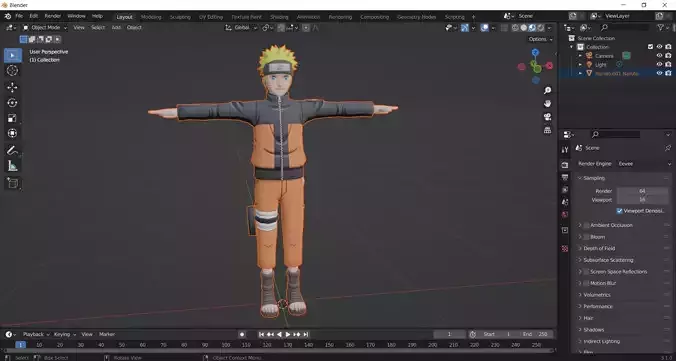Open the Output properties tab icon
The height and width of the screenshot is (361, 676).
565,177
